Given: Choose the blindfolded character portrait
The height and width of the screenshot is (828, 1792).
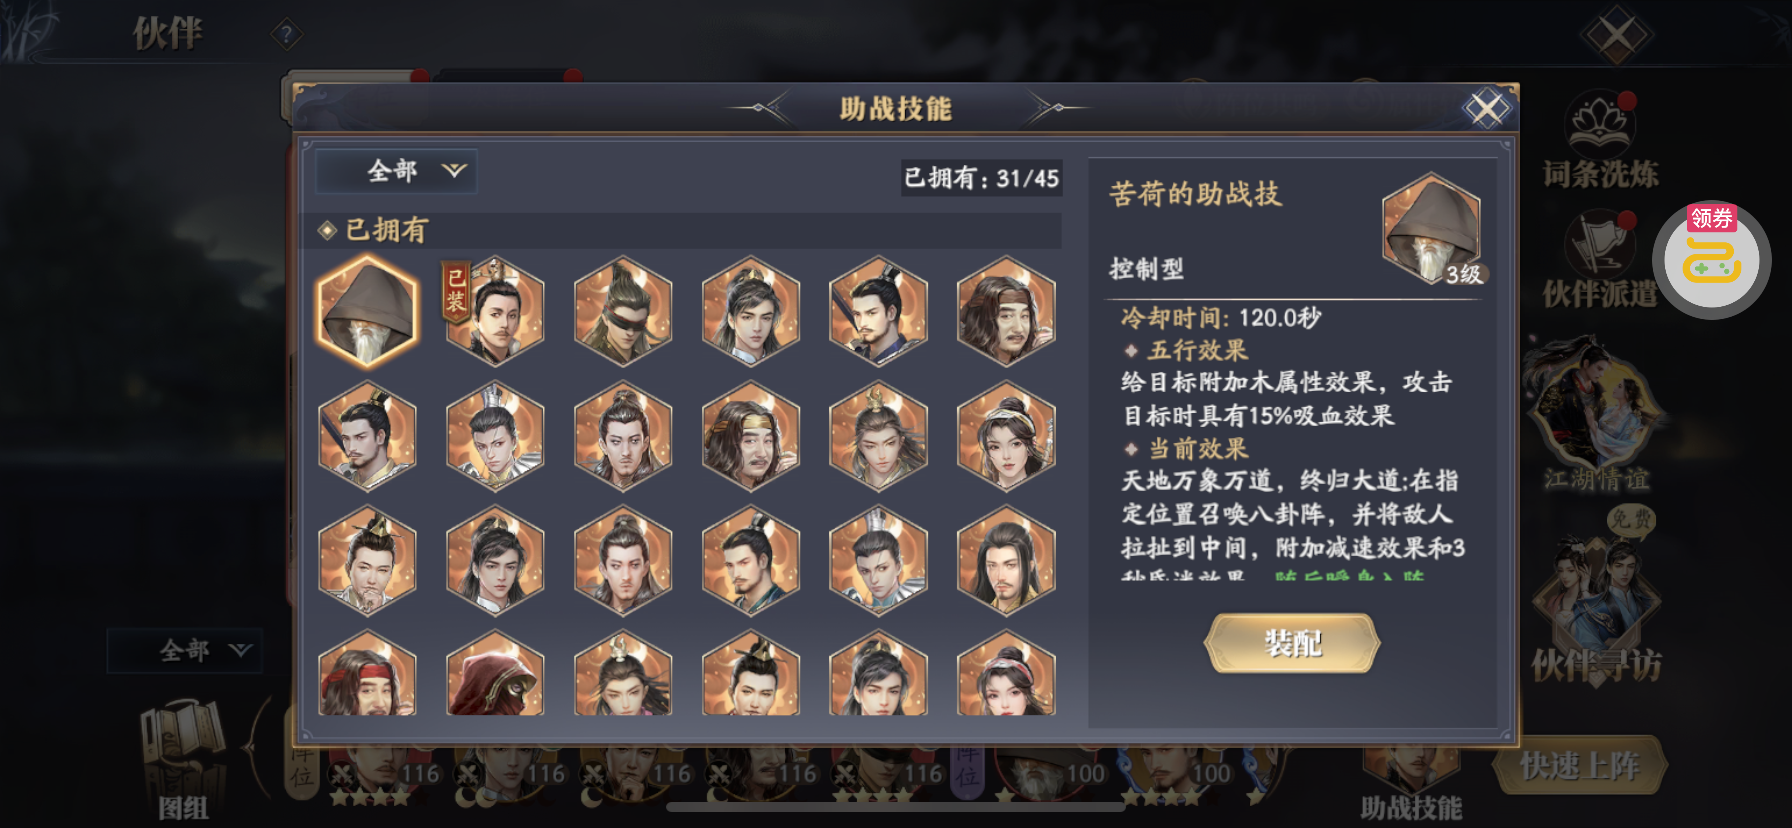Looking at the screenshot, I should 623,311.
